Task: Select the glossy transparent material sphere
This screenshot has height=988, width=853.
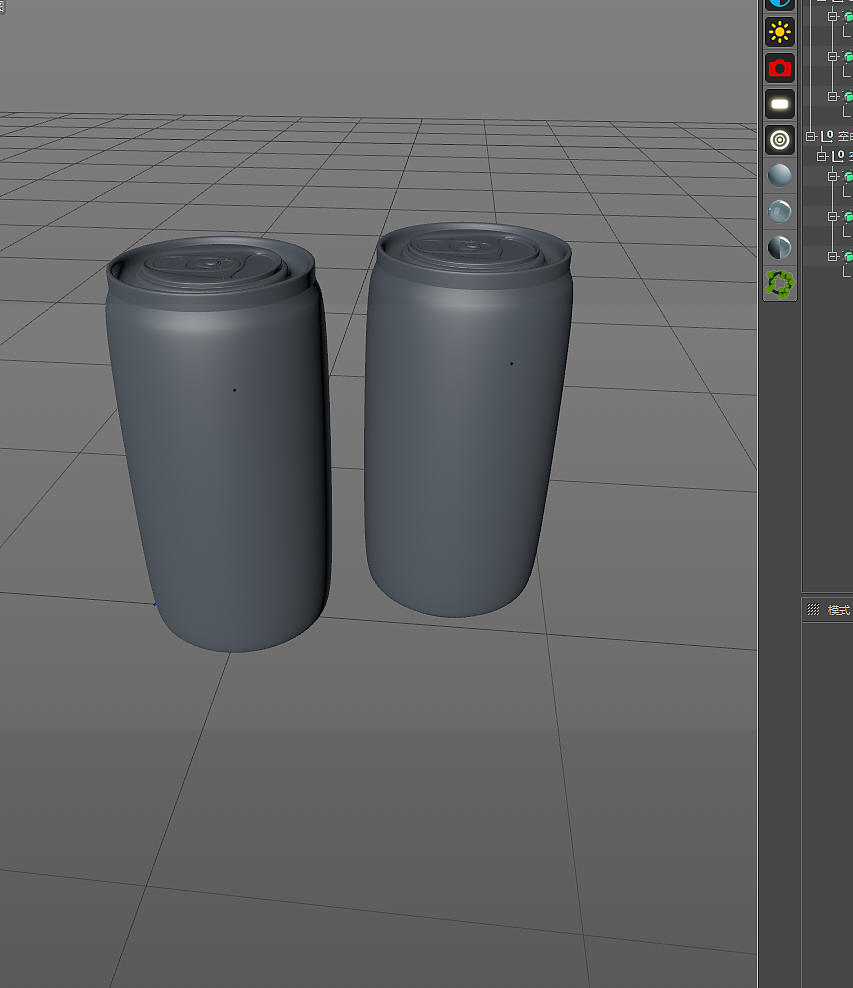Action: point(780,212)
